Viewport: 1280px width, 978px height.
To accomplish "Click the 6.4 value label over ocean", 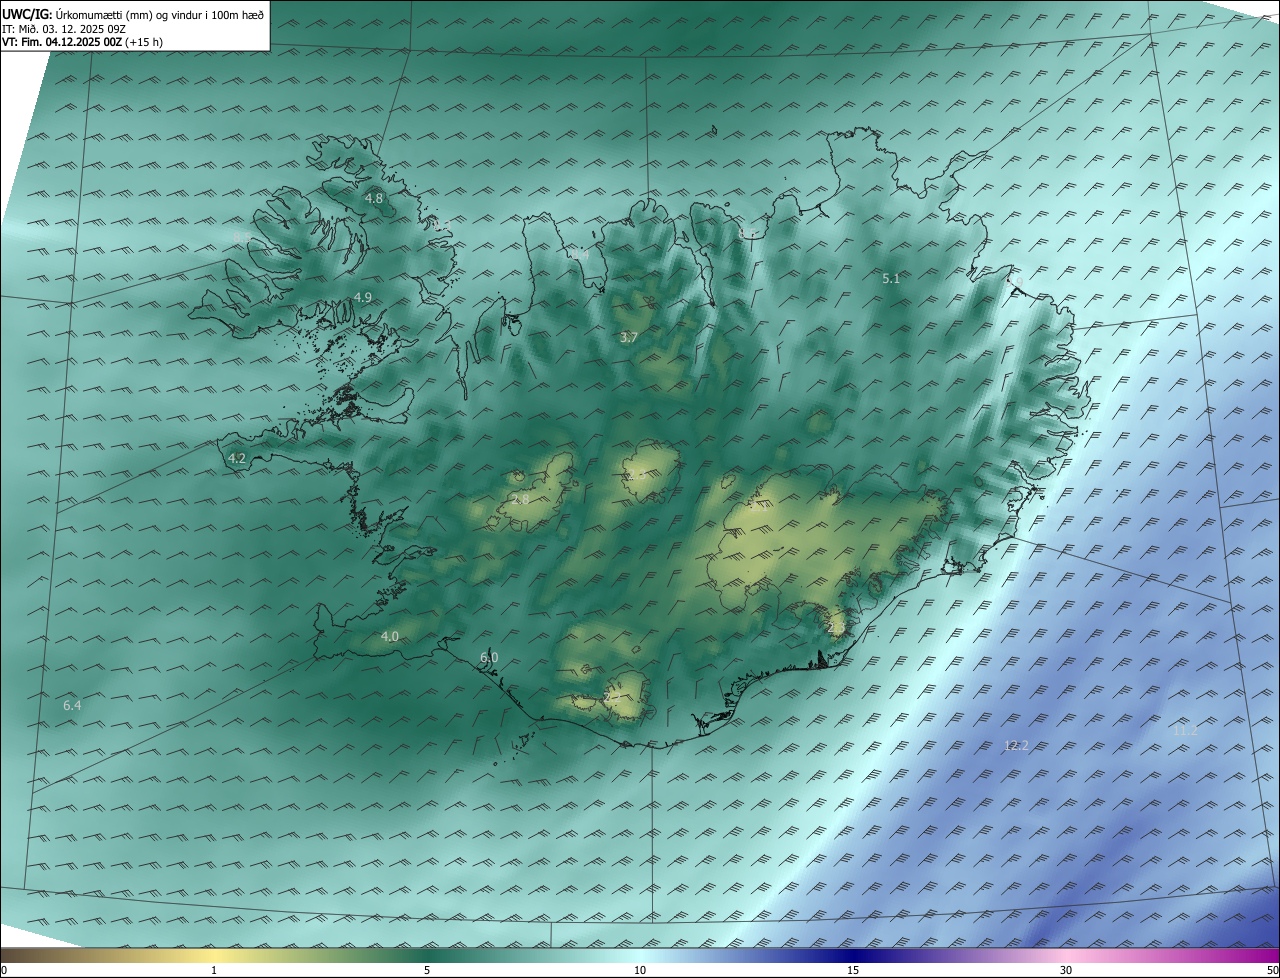I will click(72, 705).
